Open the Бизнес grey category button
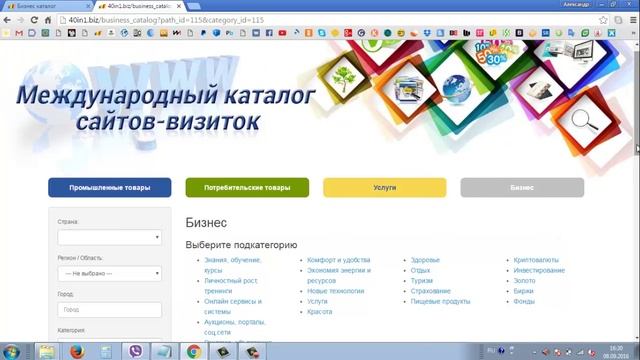 (522, 188)
